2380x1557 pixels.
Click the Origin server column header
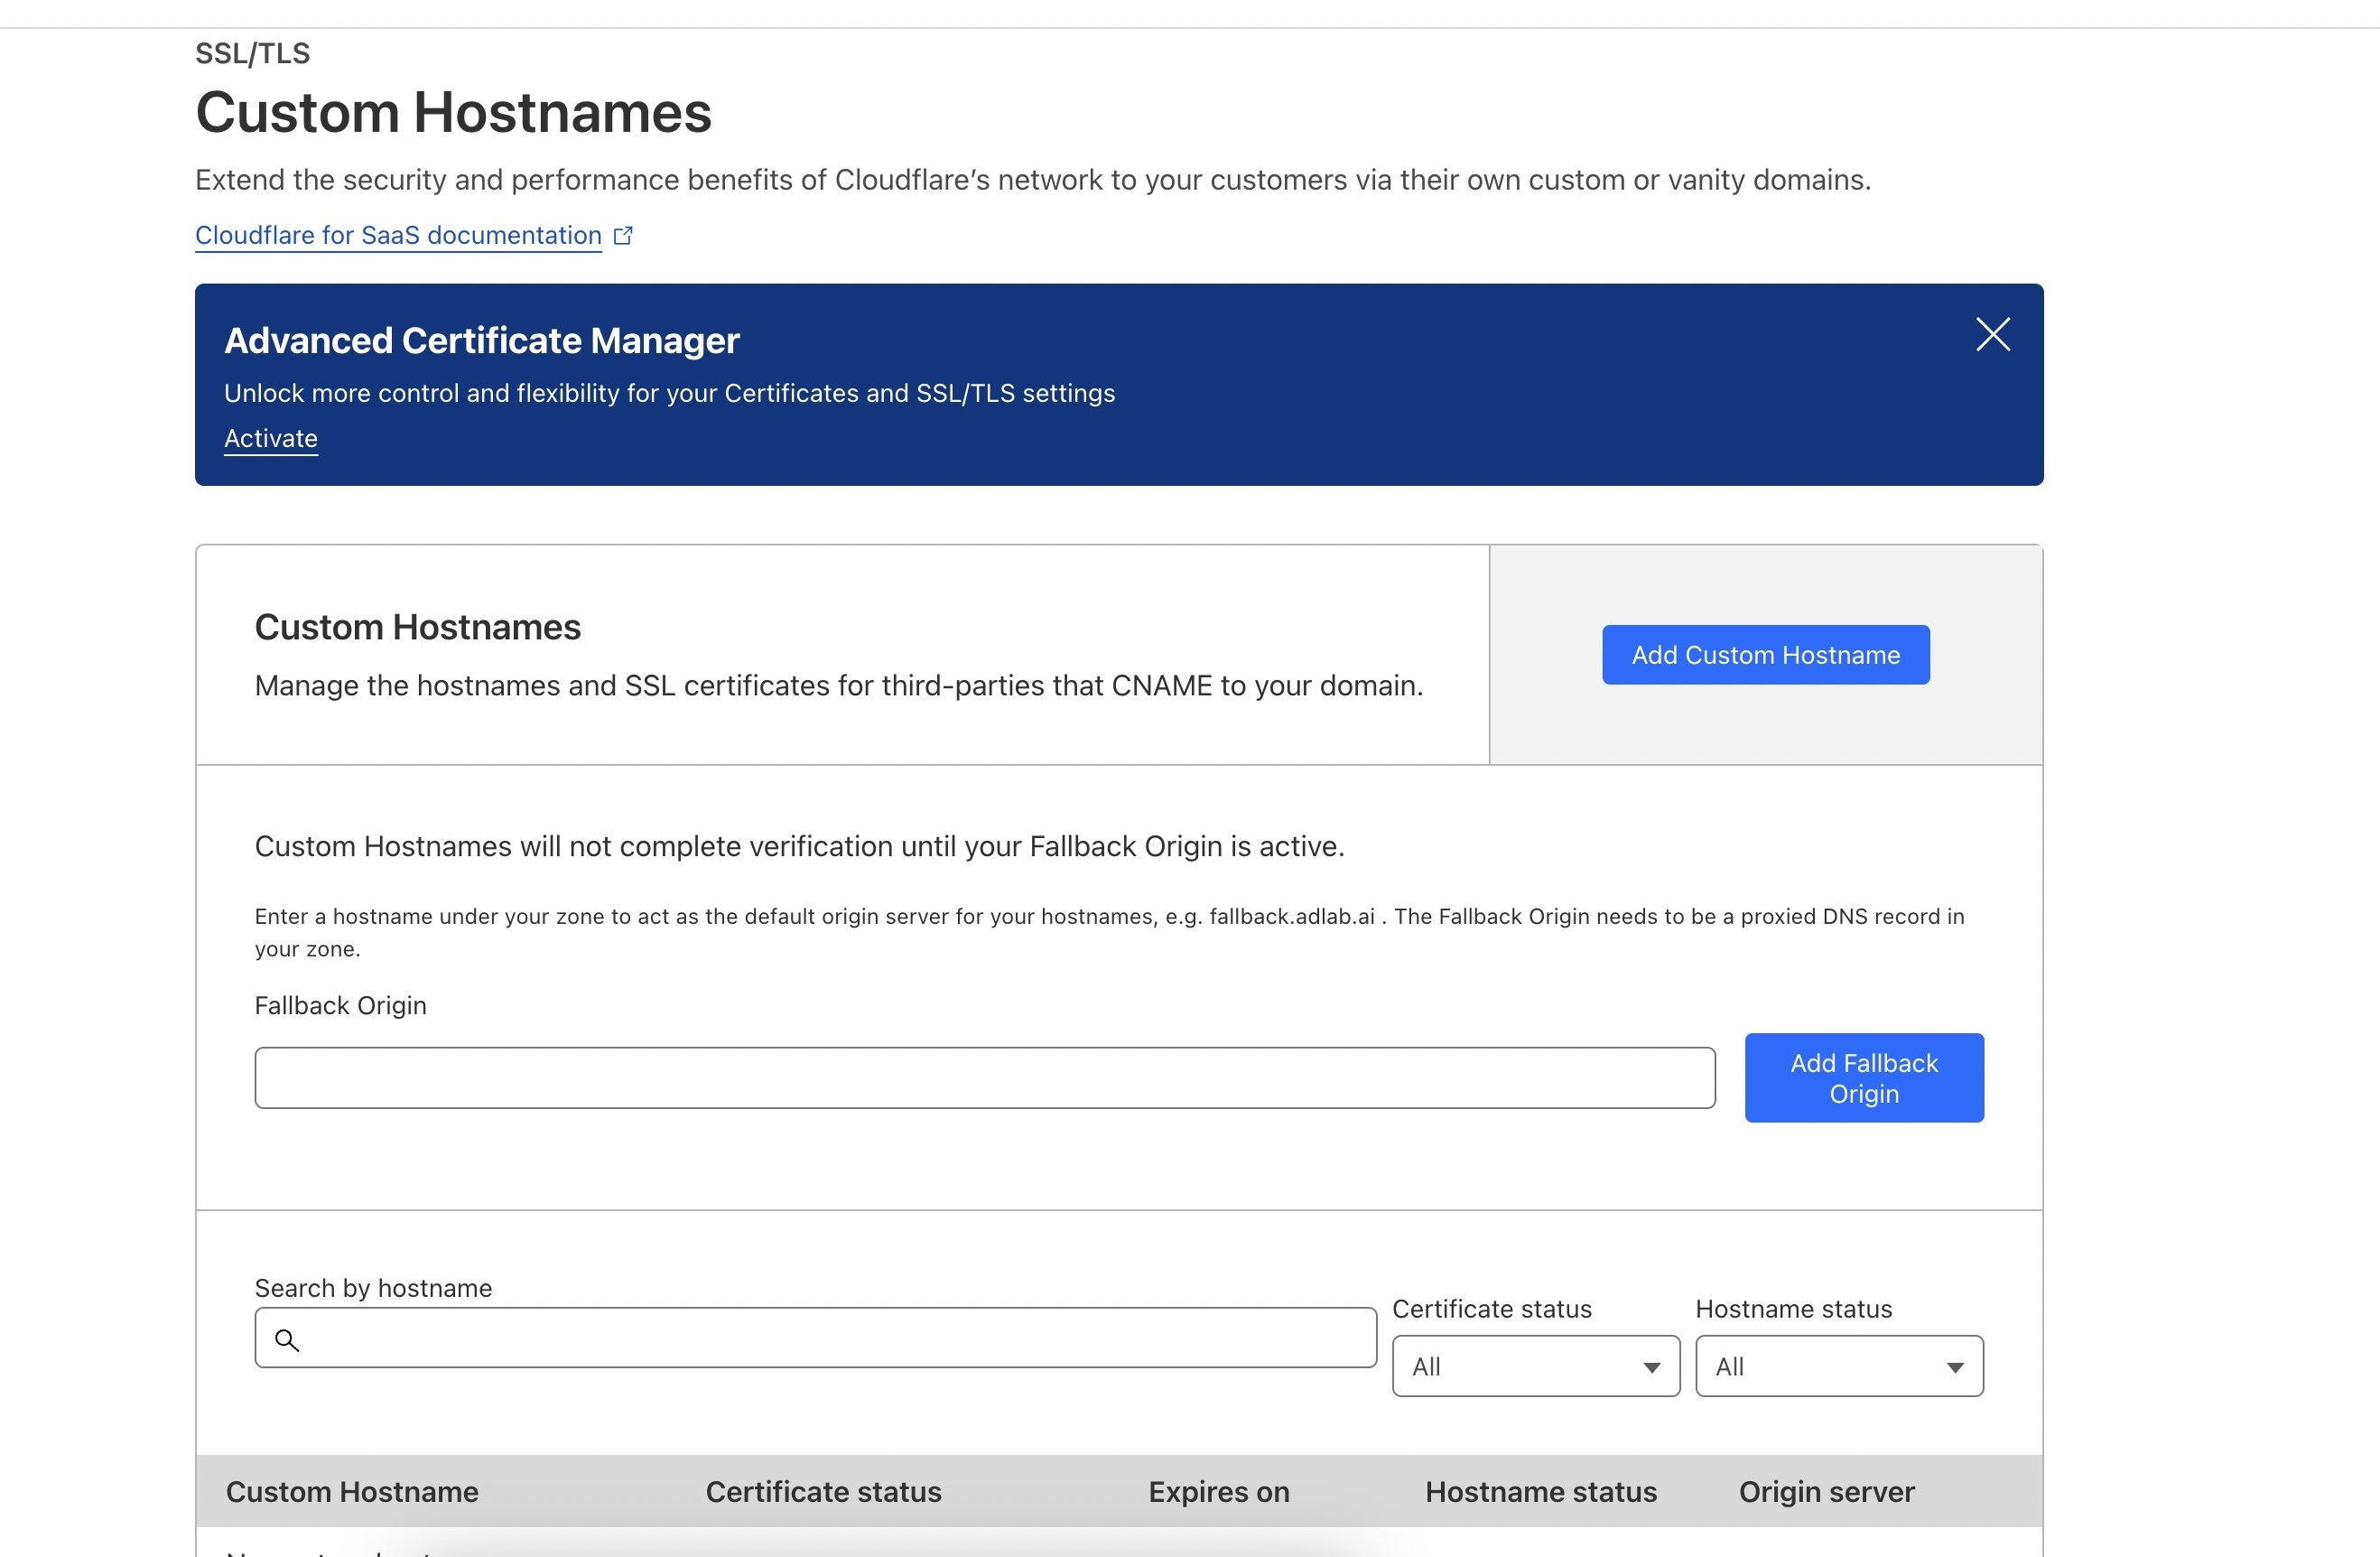[x=1826, y=1491]
